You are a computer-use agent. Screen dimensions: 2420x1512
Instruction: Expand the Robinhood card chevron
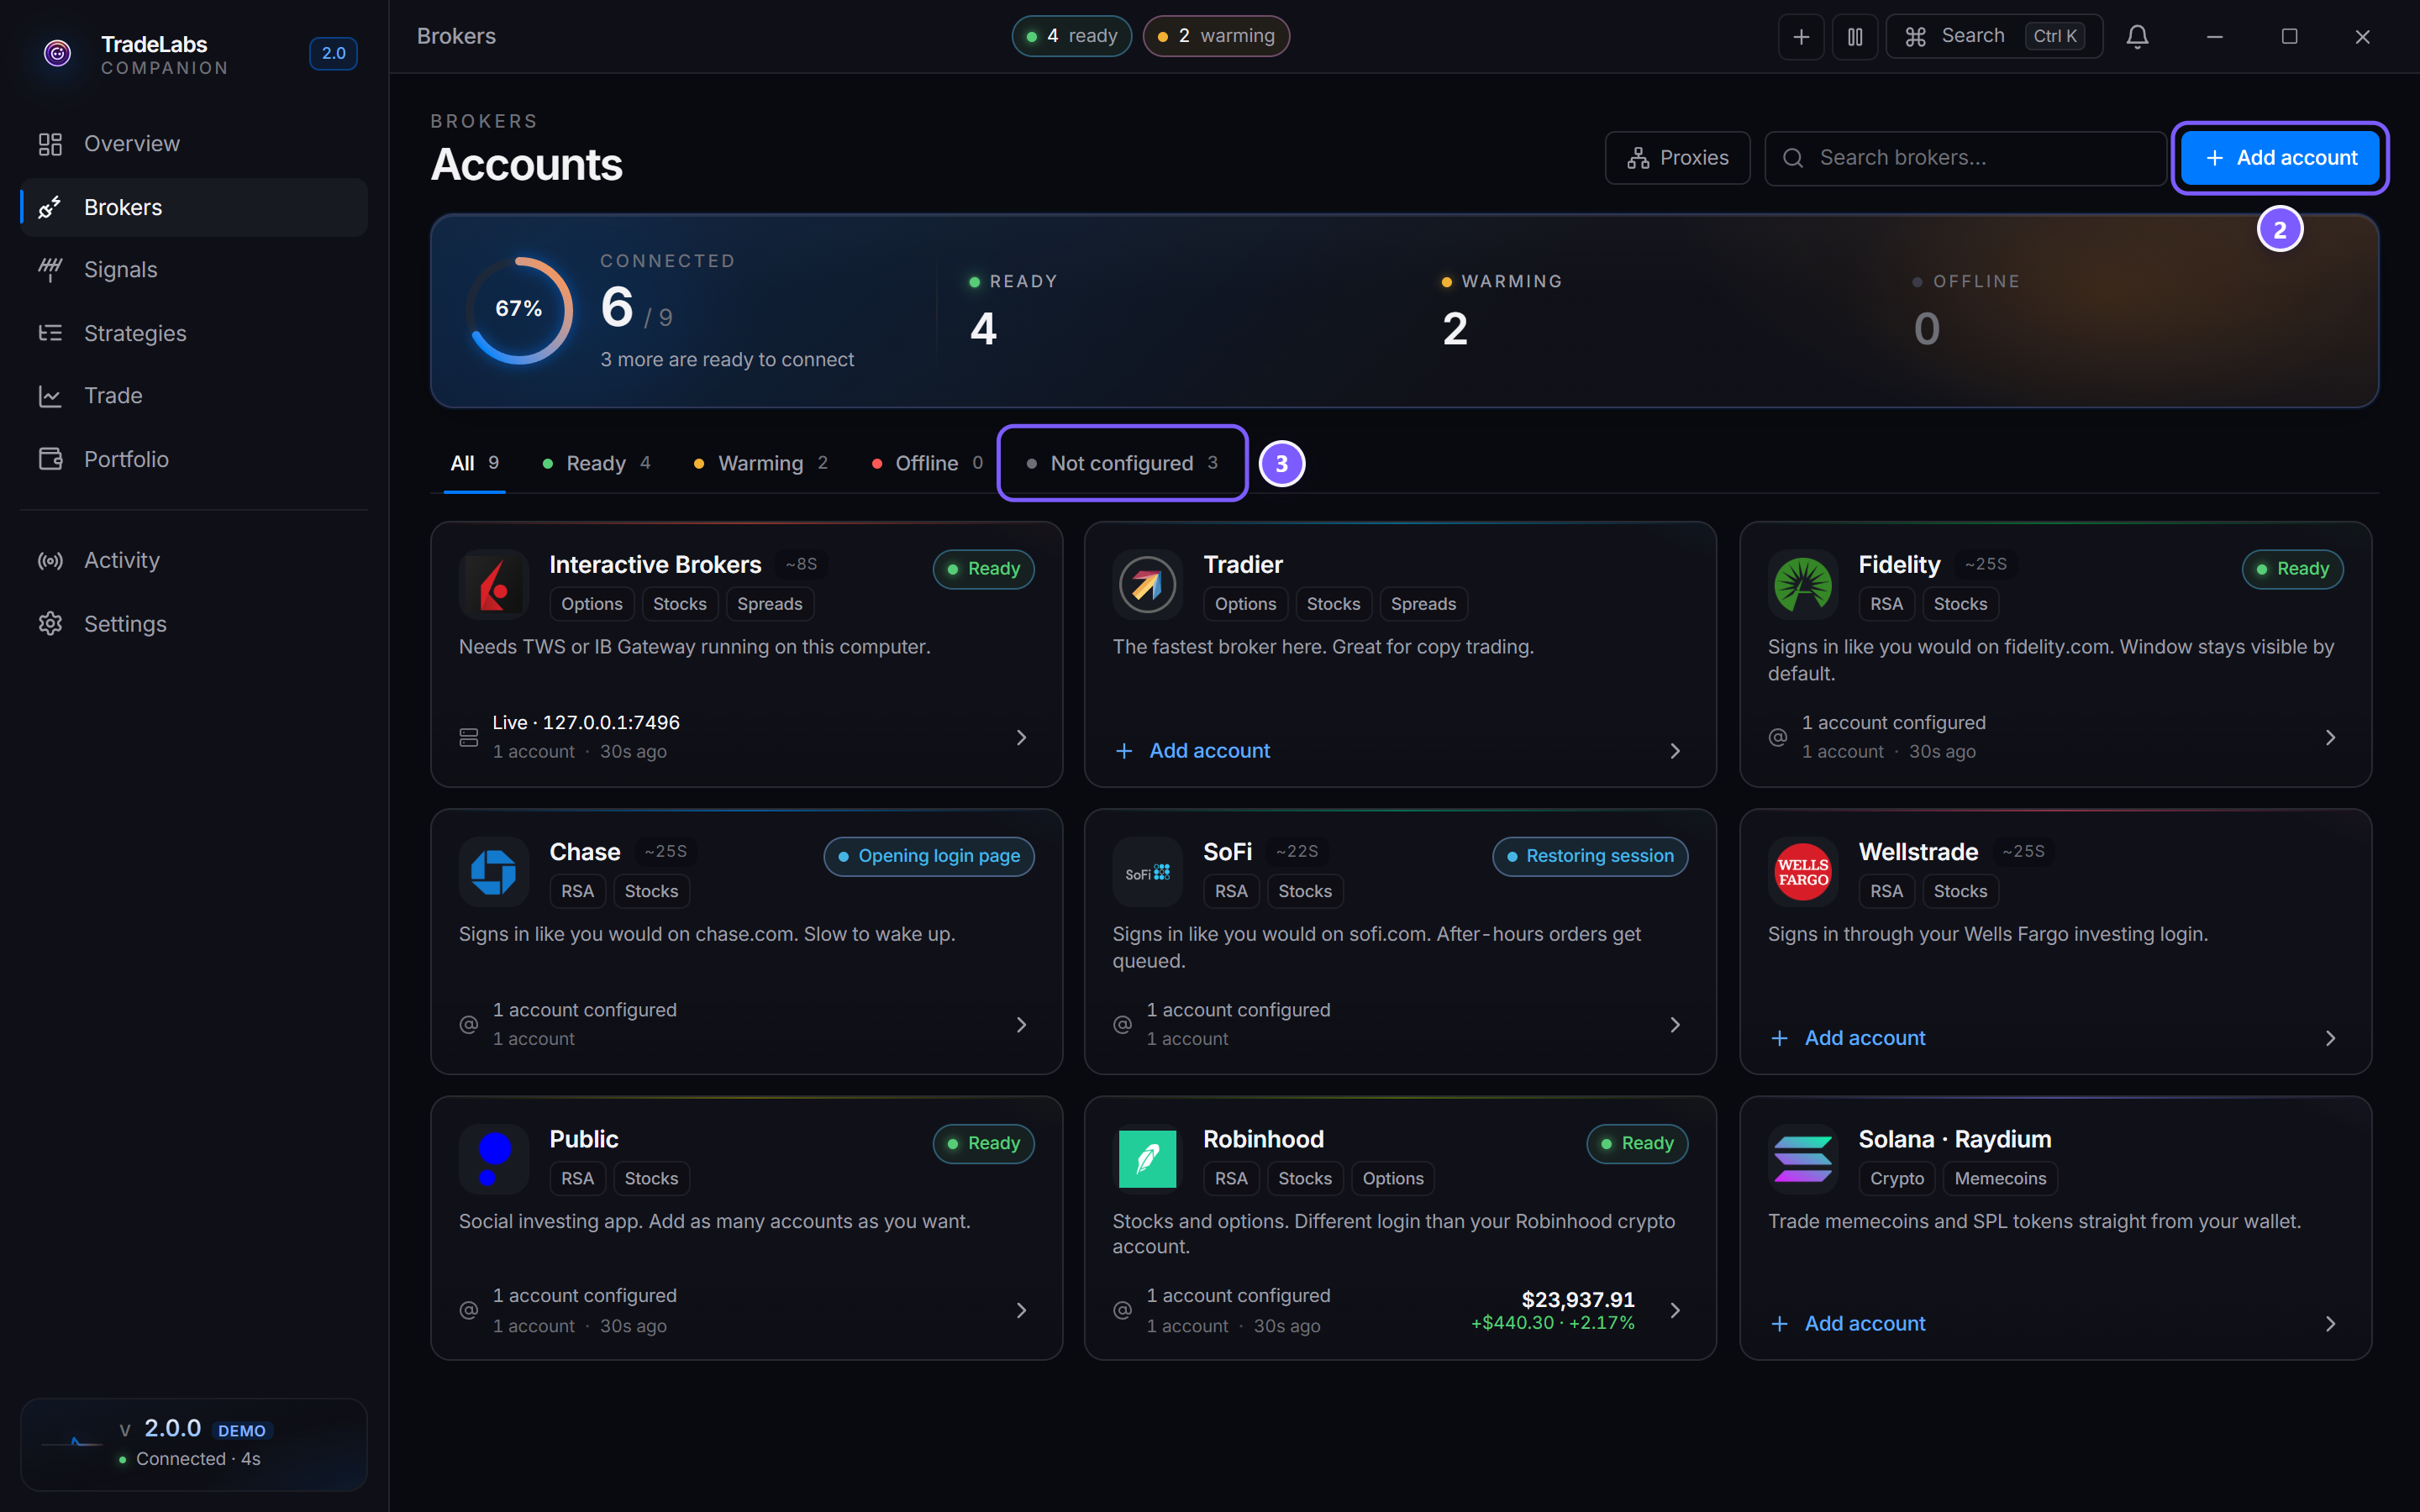pyautogui.click(x=1675, y=1310)
